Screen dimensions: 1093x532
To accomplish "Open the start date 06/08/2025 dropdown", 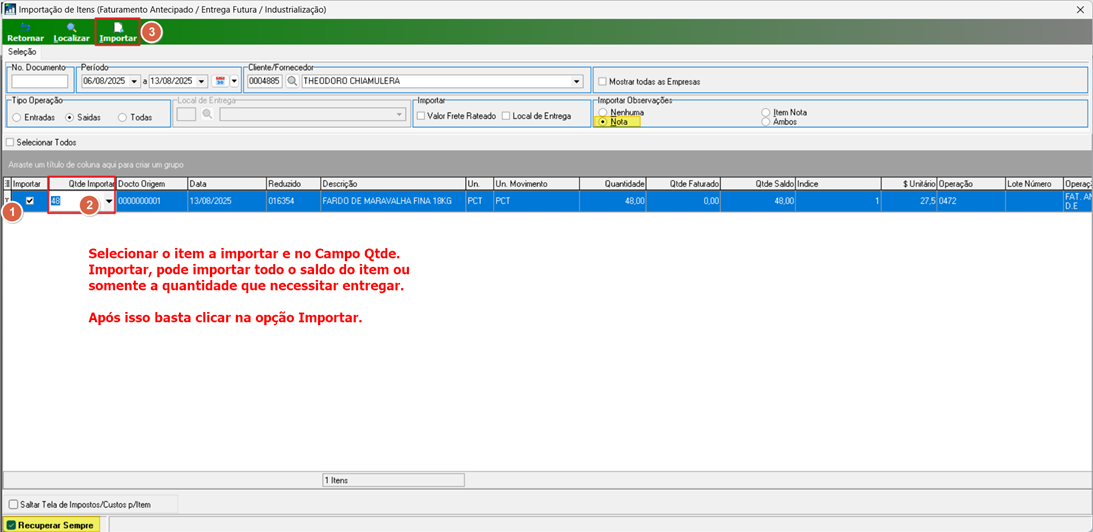I will pyautogui.click(x=135, y=81).
